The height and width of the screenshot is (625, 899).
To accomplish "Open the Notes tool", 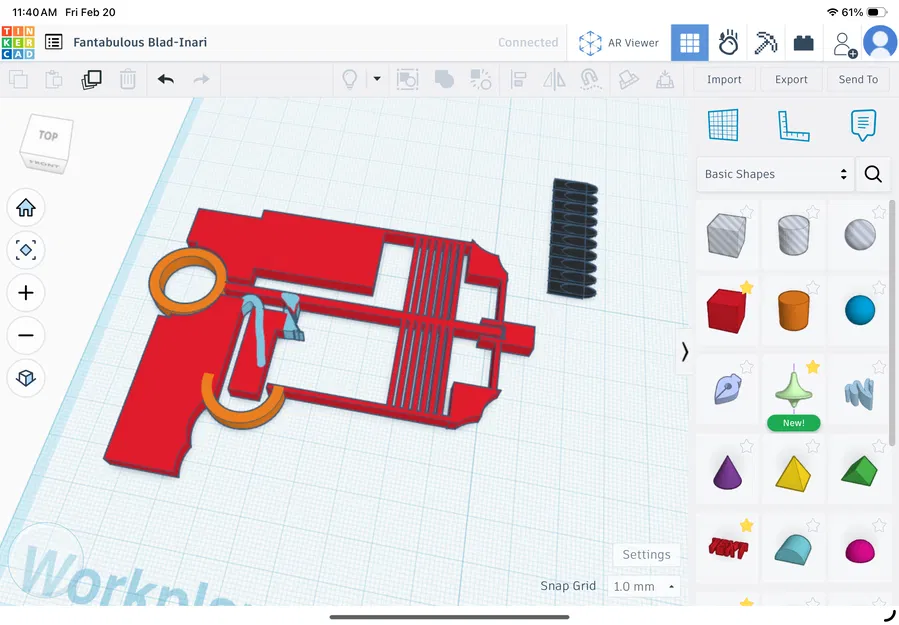I will 862,125.
